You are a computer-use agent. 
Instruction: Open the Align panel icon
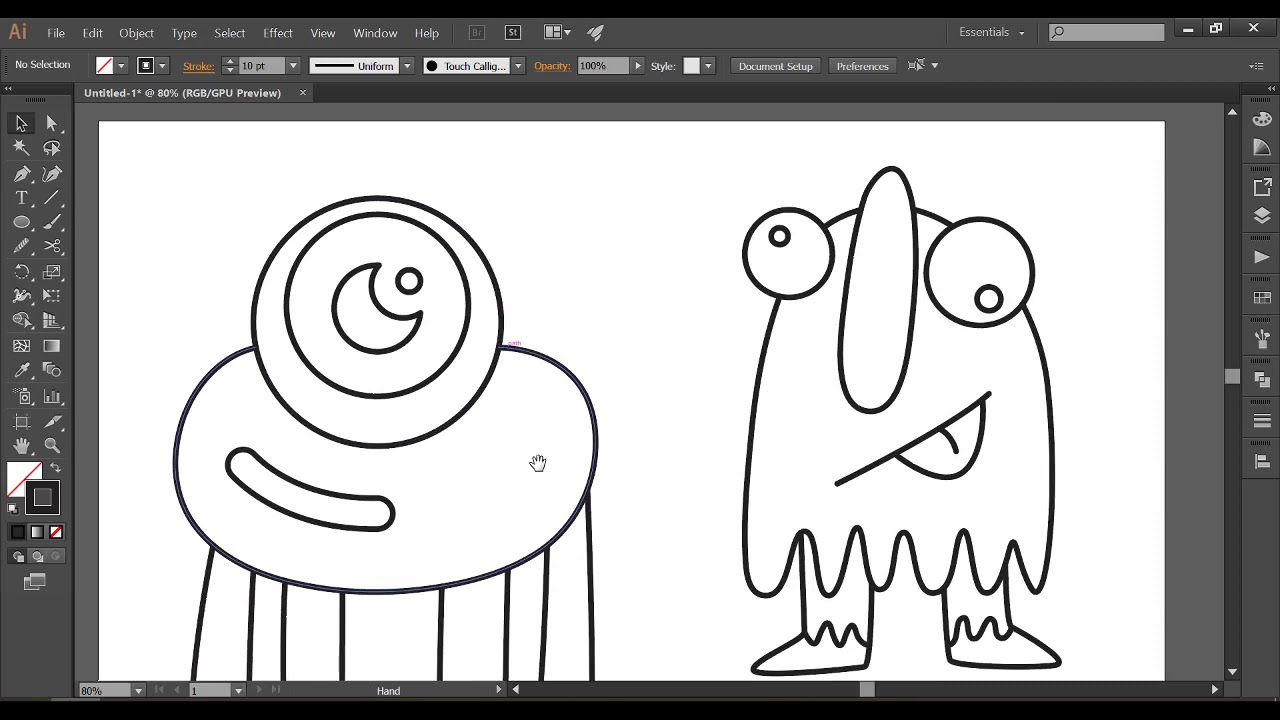click(1262, 461)
